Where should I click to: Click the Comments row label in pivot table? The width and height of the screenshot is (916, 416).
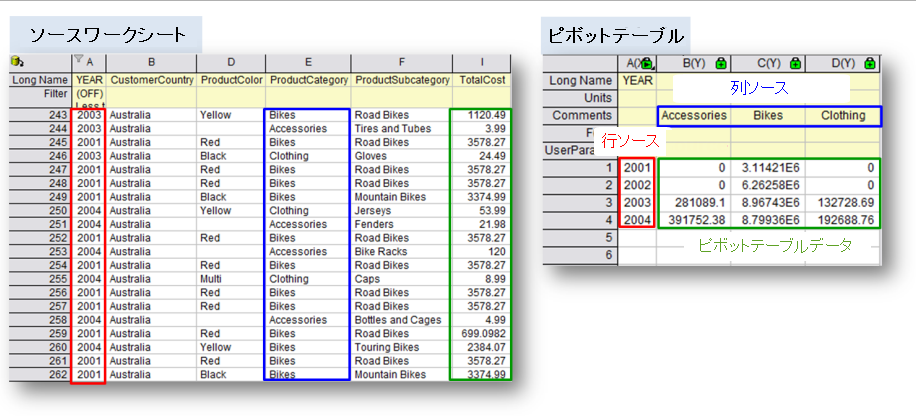[x=580, y=116]
